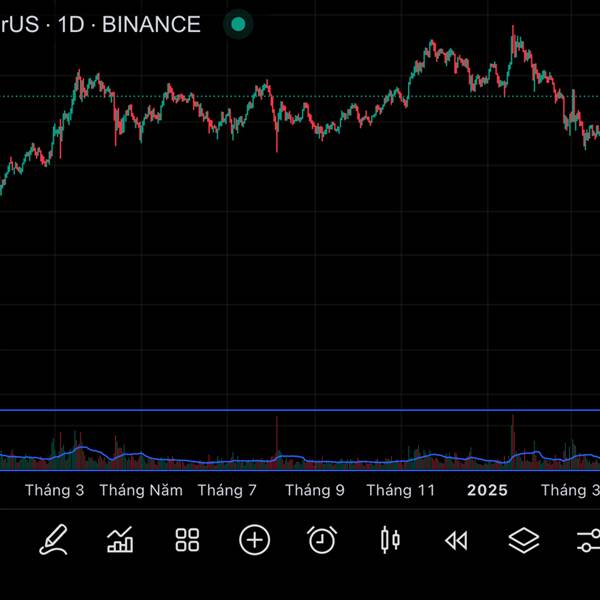Click the dotted horizontal price line
This screenshot has width=600, height=600.
(300, 96)
